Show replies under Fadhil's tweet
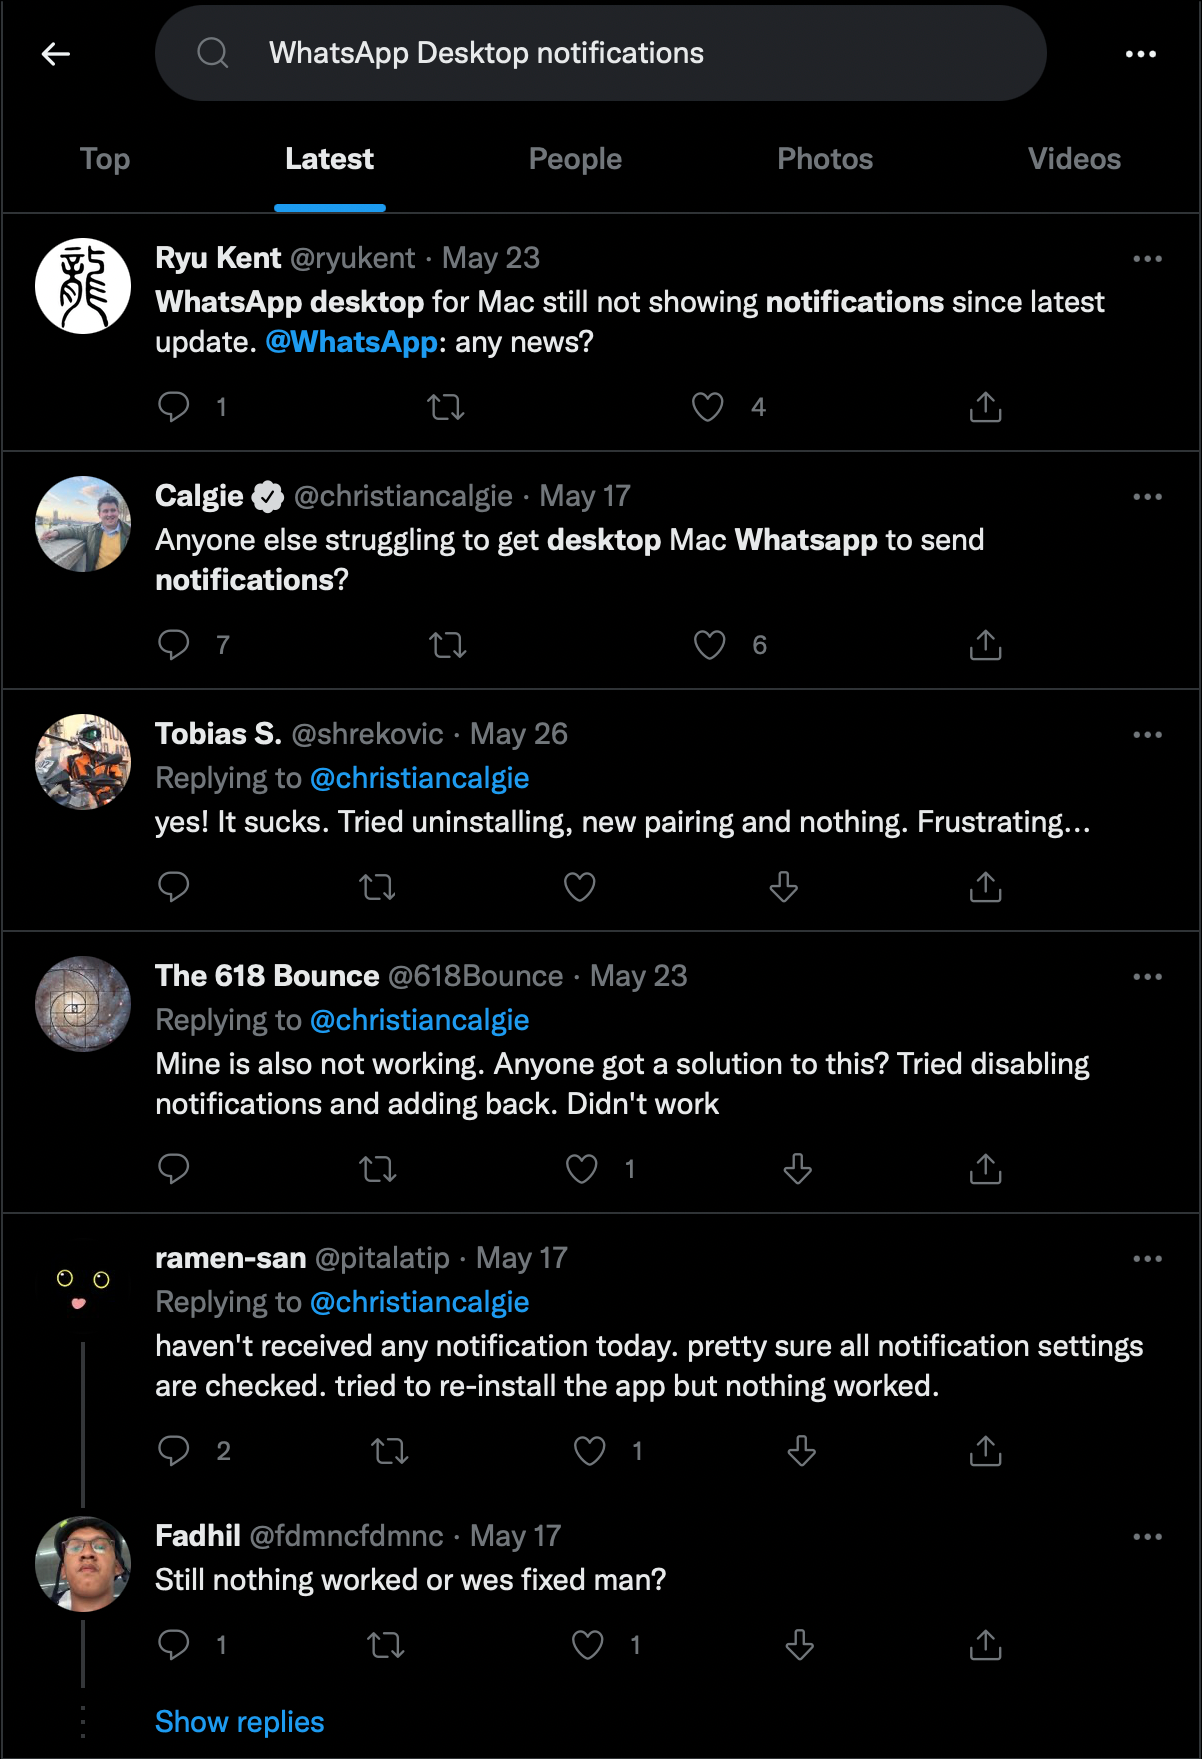Image resolution: width=1202 pixels, height=1759 pixels. (240, 1722)
